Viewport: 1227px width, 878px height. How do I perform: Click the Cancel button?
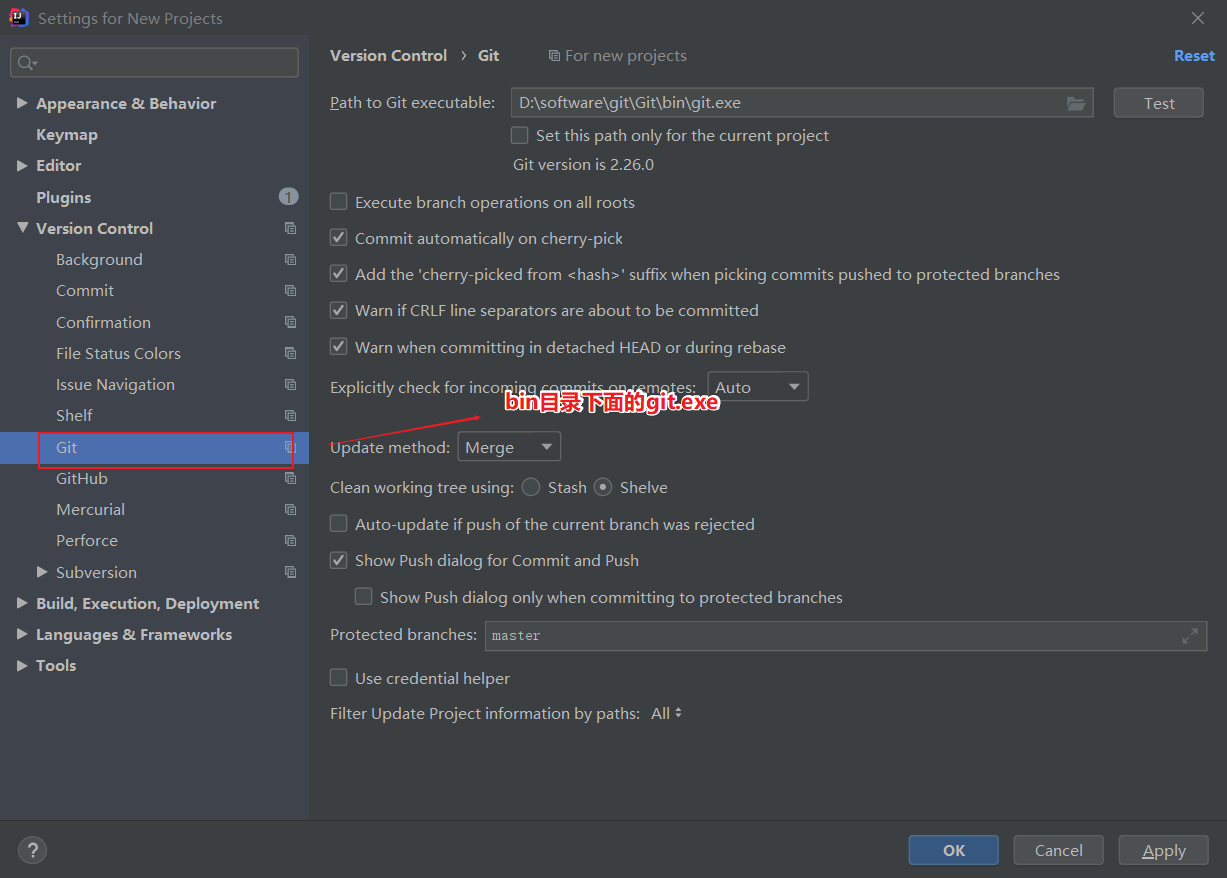(1058, 850)
